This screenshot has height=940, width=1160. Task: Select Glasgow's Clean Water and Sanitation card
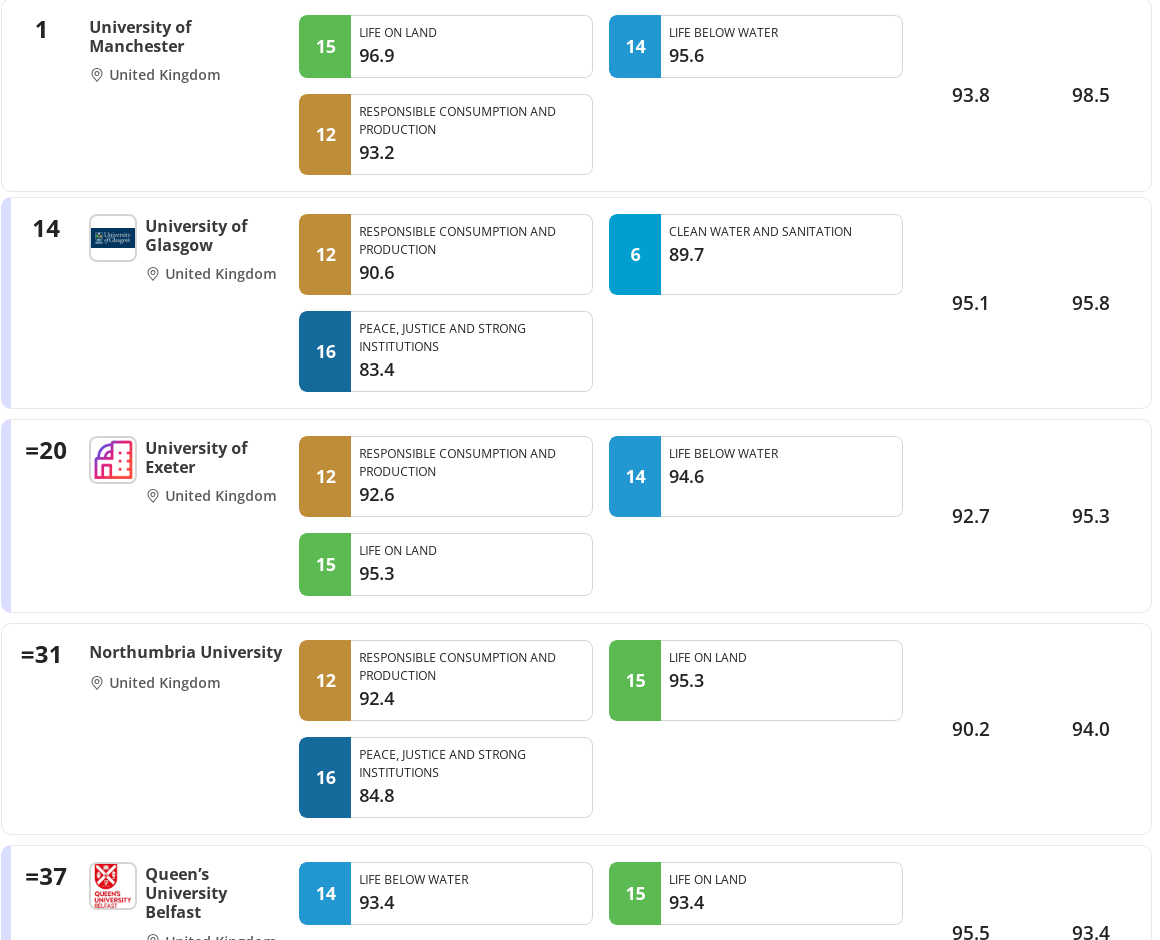point(755,254)
